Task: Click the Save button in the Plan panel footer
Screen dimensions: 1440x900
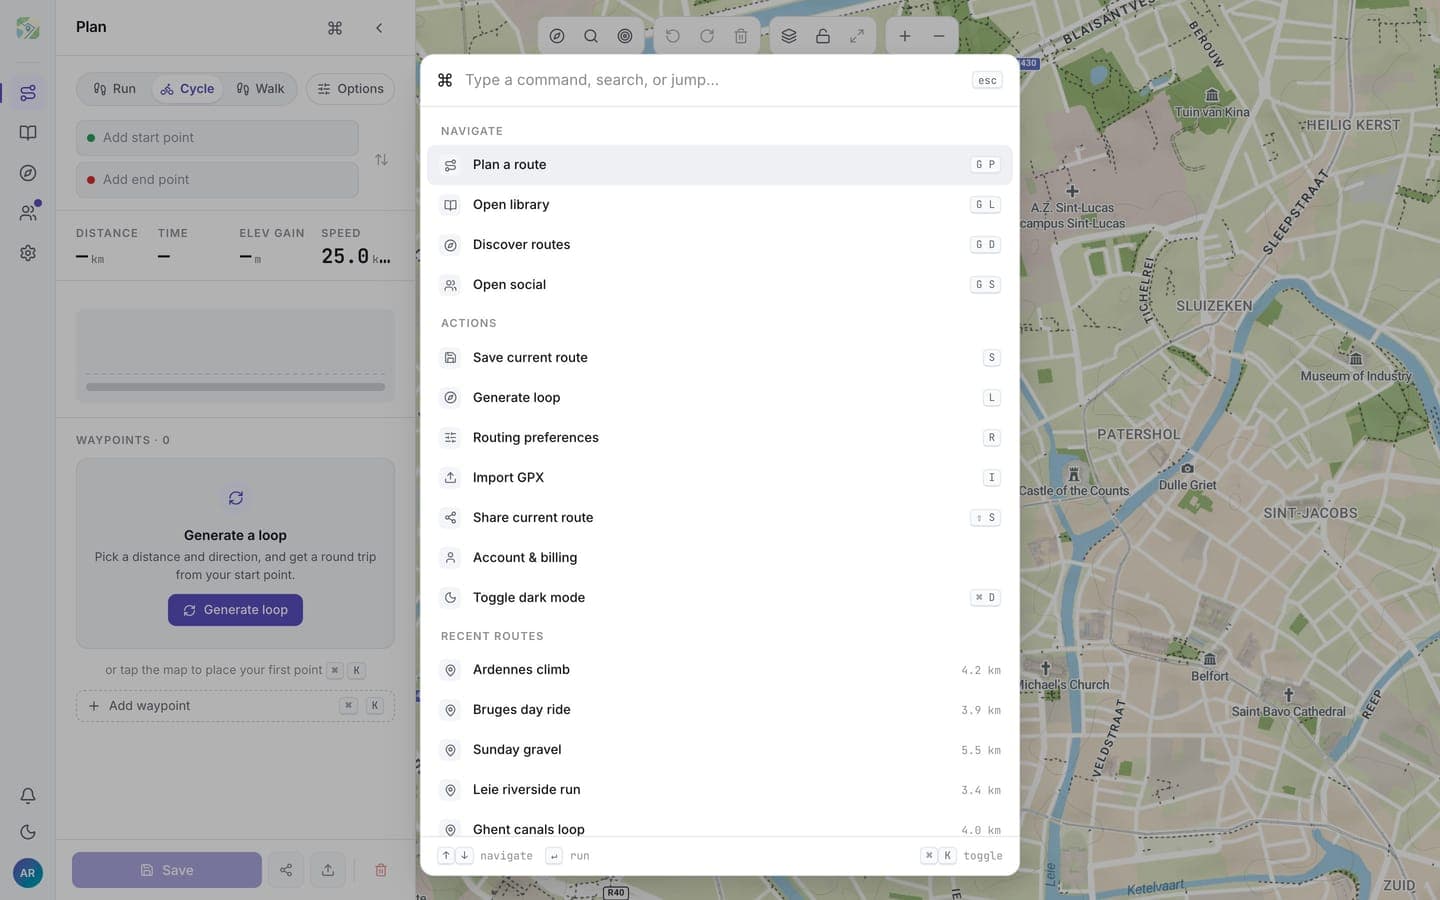Action: 167,870
